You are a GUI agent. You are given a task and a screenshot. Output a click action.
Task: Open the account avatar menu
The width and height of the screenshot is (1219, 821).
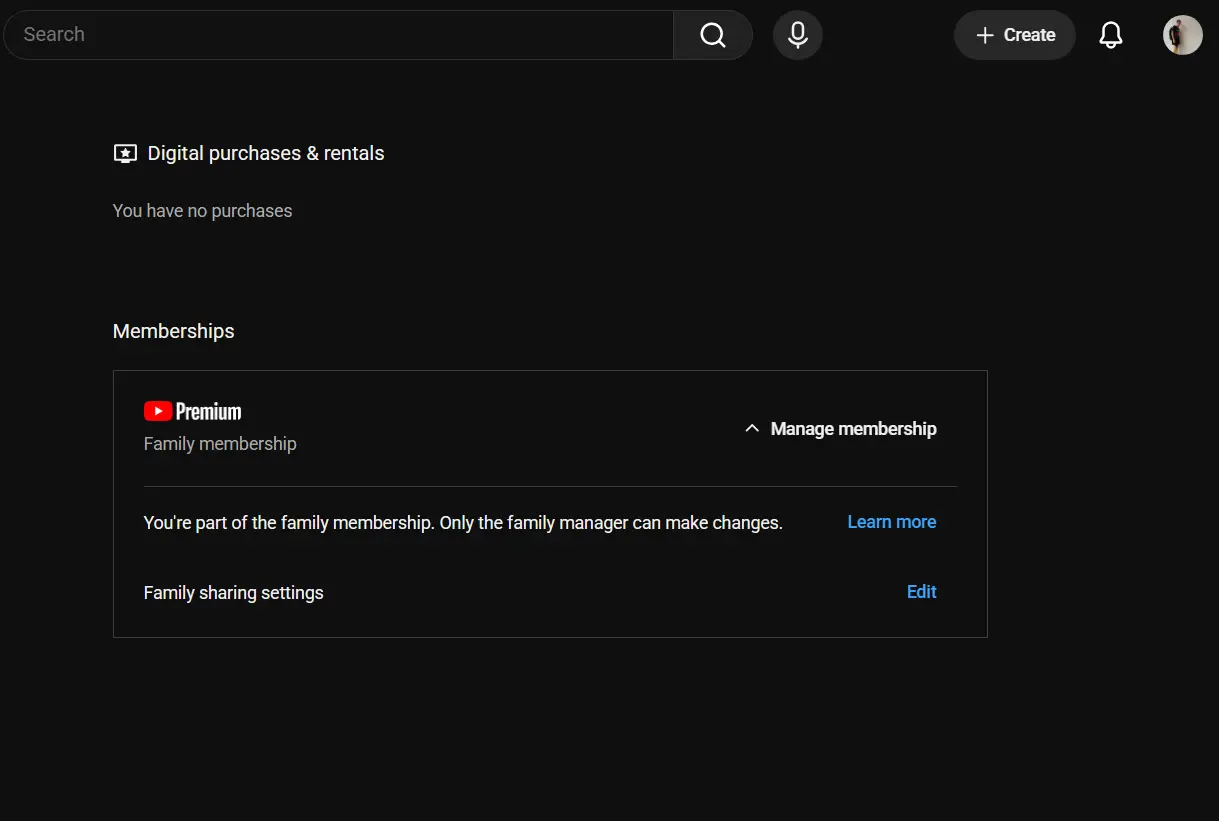click(x=1183, y=35)
